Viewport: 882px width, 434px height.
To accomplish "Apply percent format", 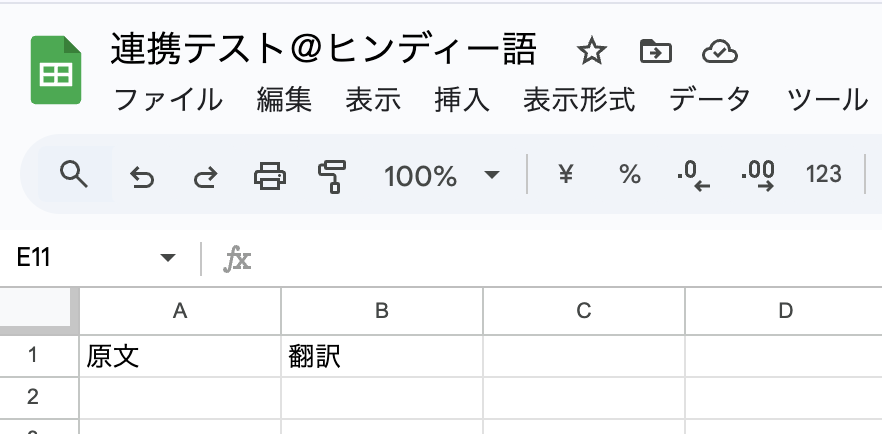I will coord(629,175).
